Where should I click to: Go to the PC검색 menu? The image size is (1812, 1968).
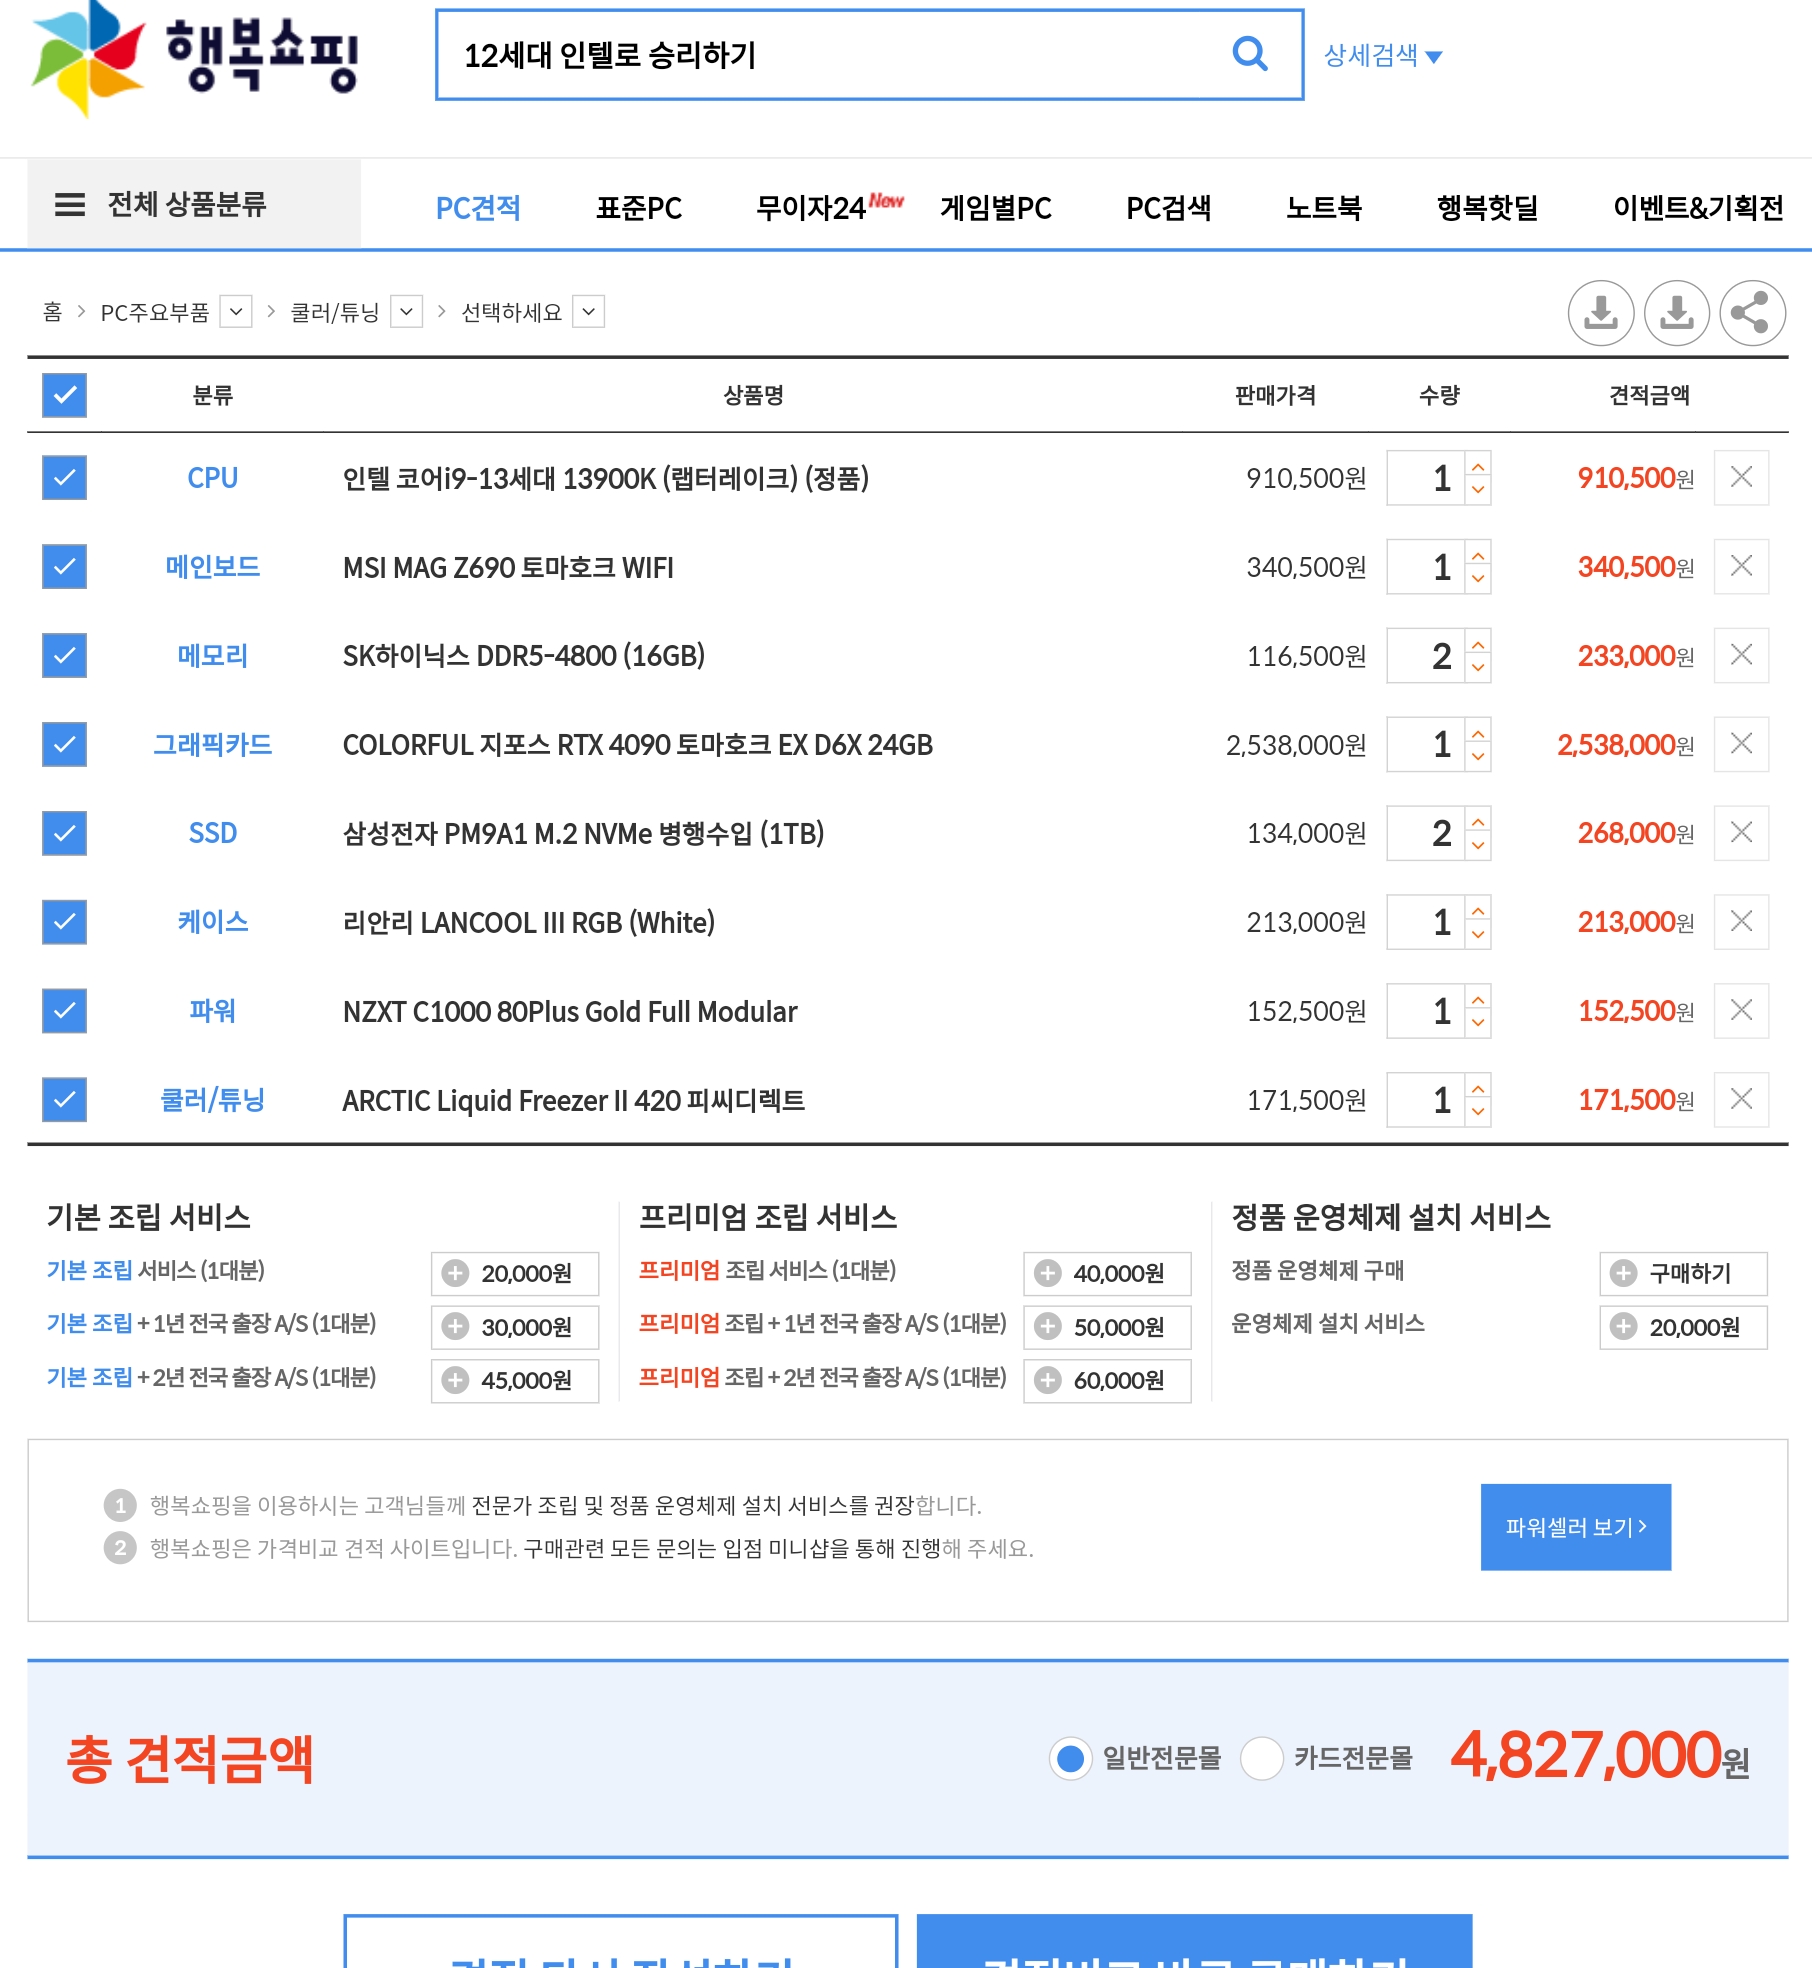1168,208
